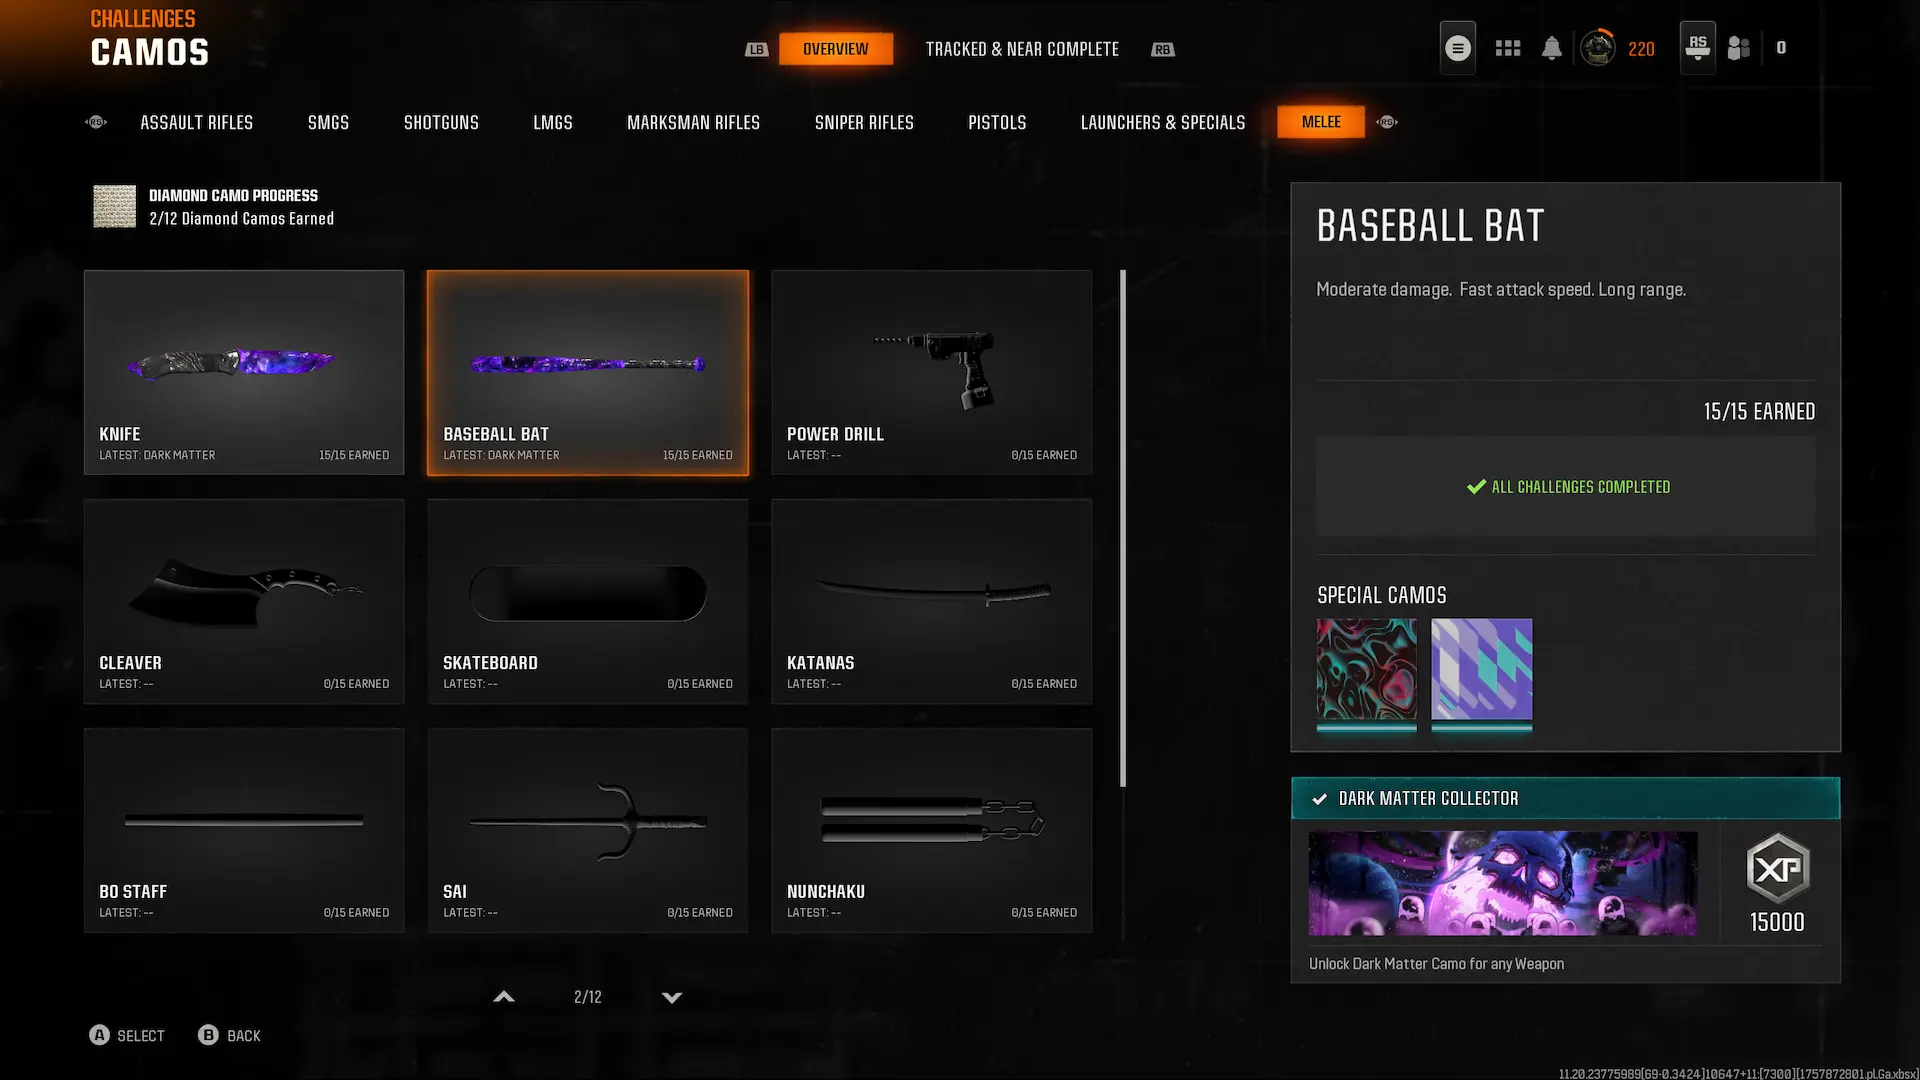Click the left category scroll icon
Viewport: 1920px width, 1080px height.
pos(96,122)
